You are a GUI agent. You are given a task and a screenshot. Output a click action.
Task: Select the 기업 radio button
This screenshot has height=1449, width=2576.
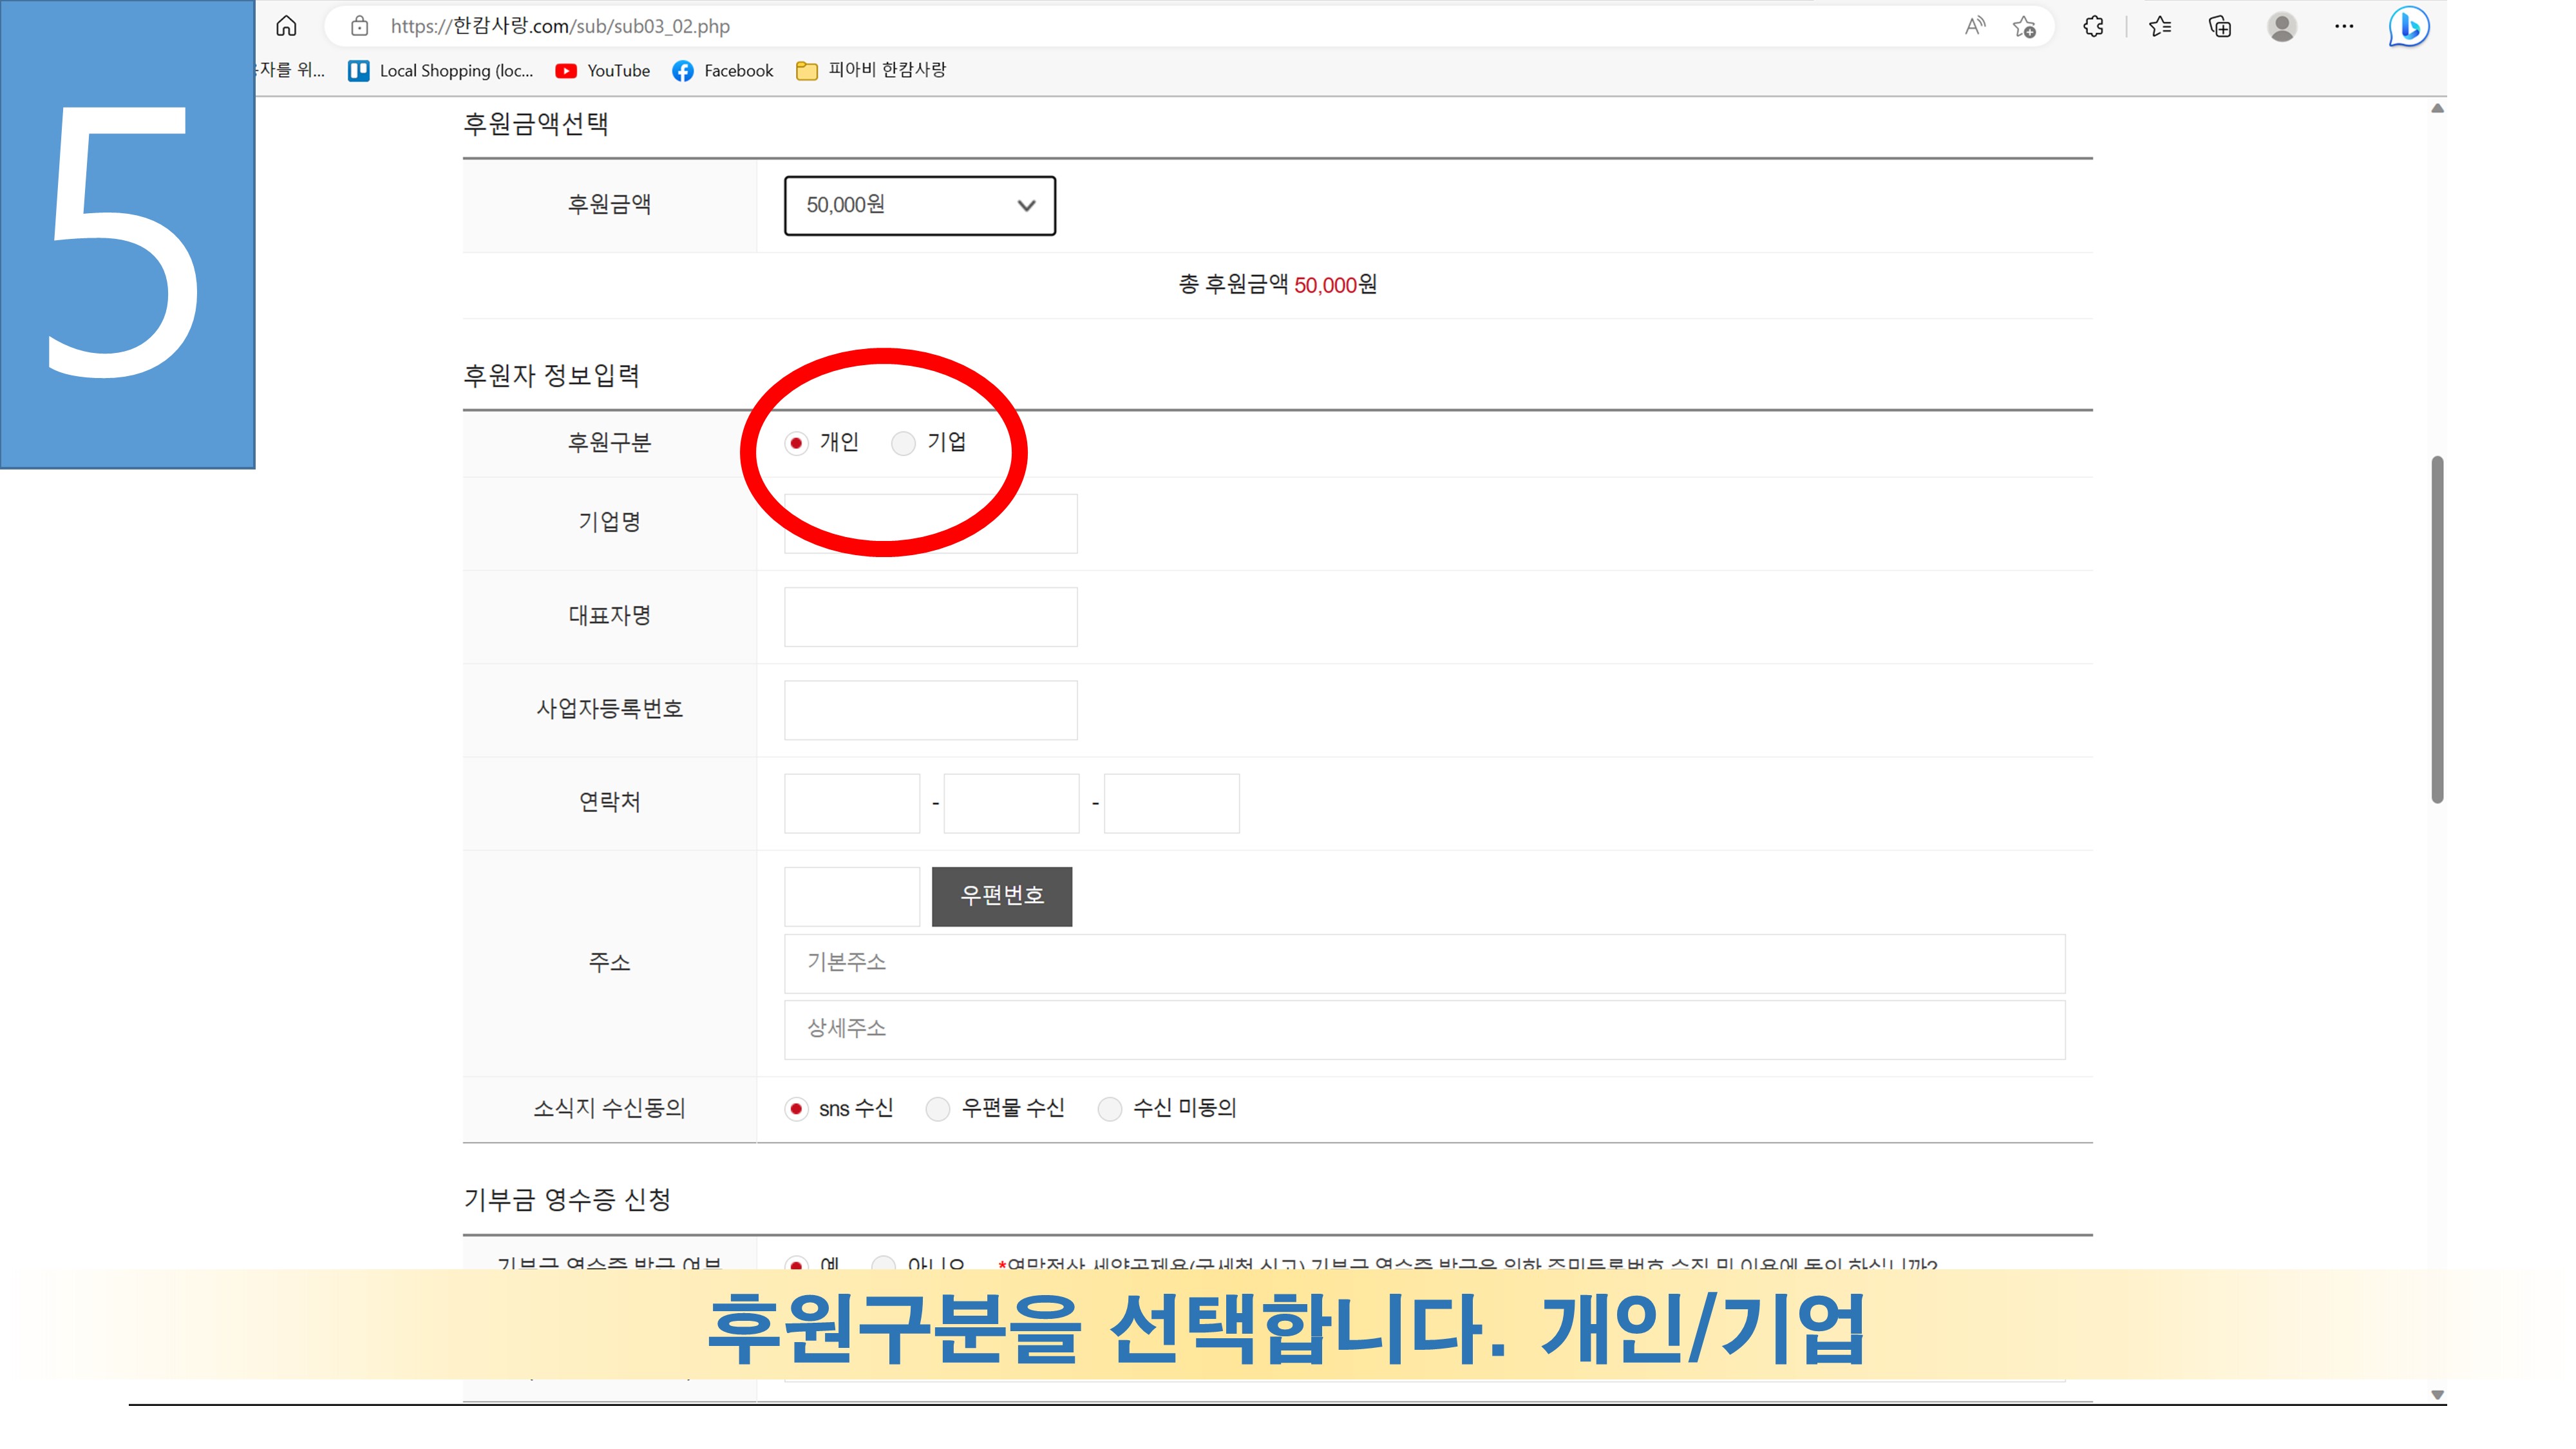(x=903, y=443)
